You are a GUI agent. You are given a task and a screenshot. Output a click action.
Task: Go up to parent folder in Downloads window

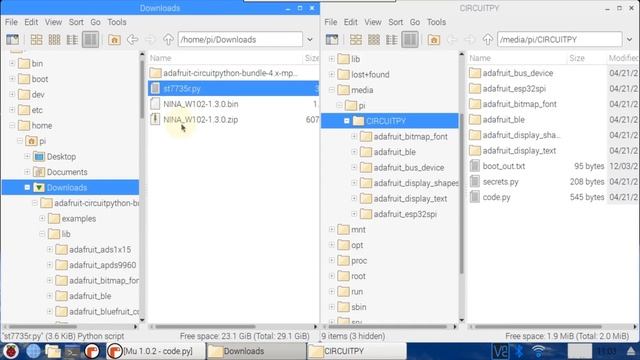tap(168, 40)
